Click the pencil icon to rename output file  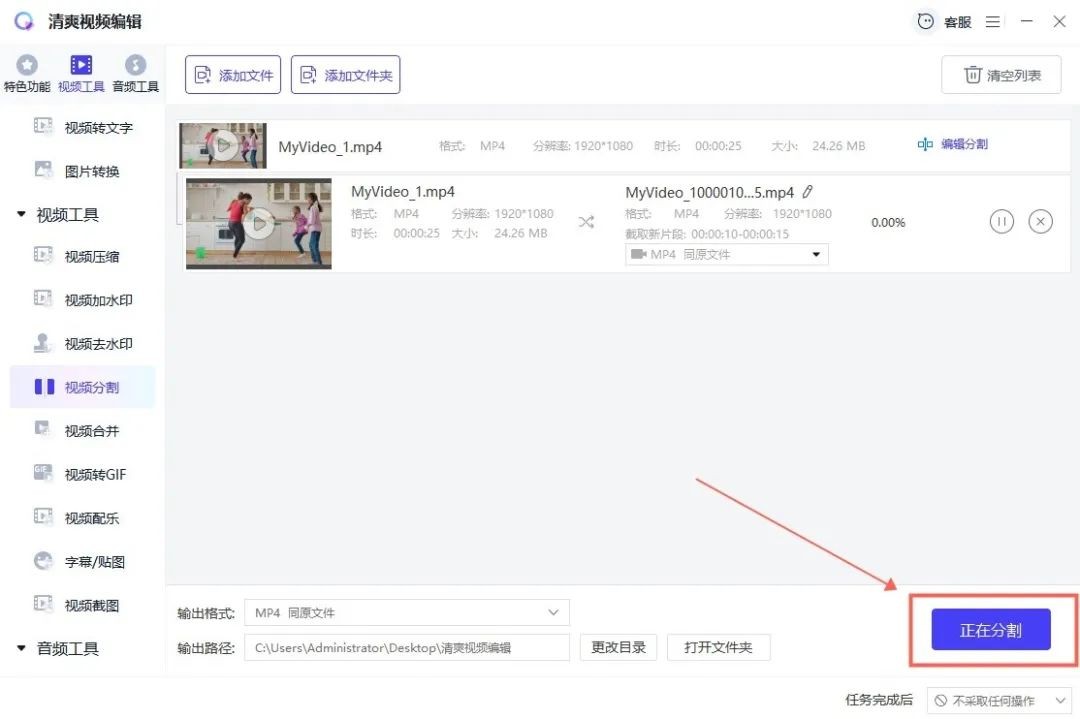[808, 192]
